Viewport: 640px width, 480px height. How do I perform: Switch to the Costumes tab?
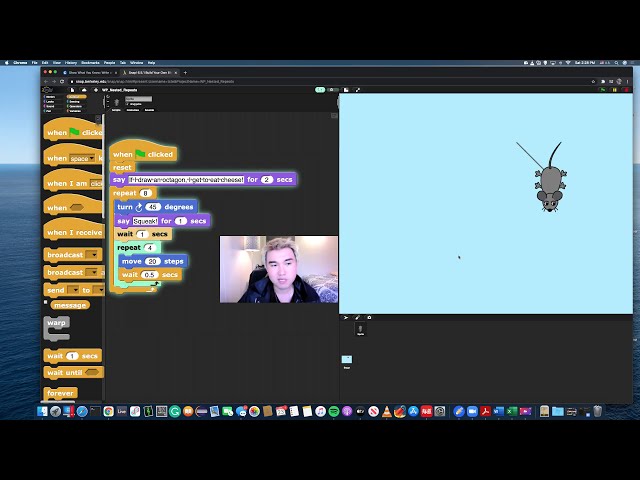coord(133,110)
